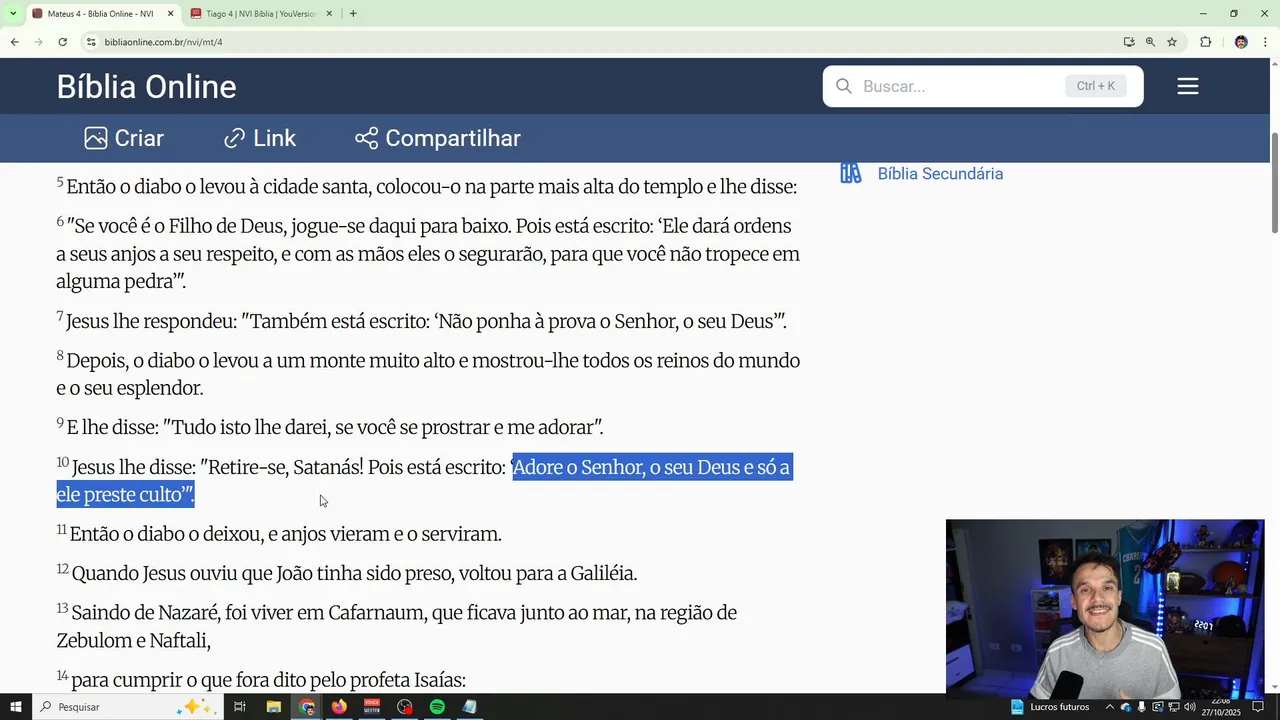1280x720 pixels.
Task: Open Voicemeeter from the taskbar
Action: pos(372,707)
